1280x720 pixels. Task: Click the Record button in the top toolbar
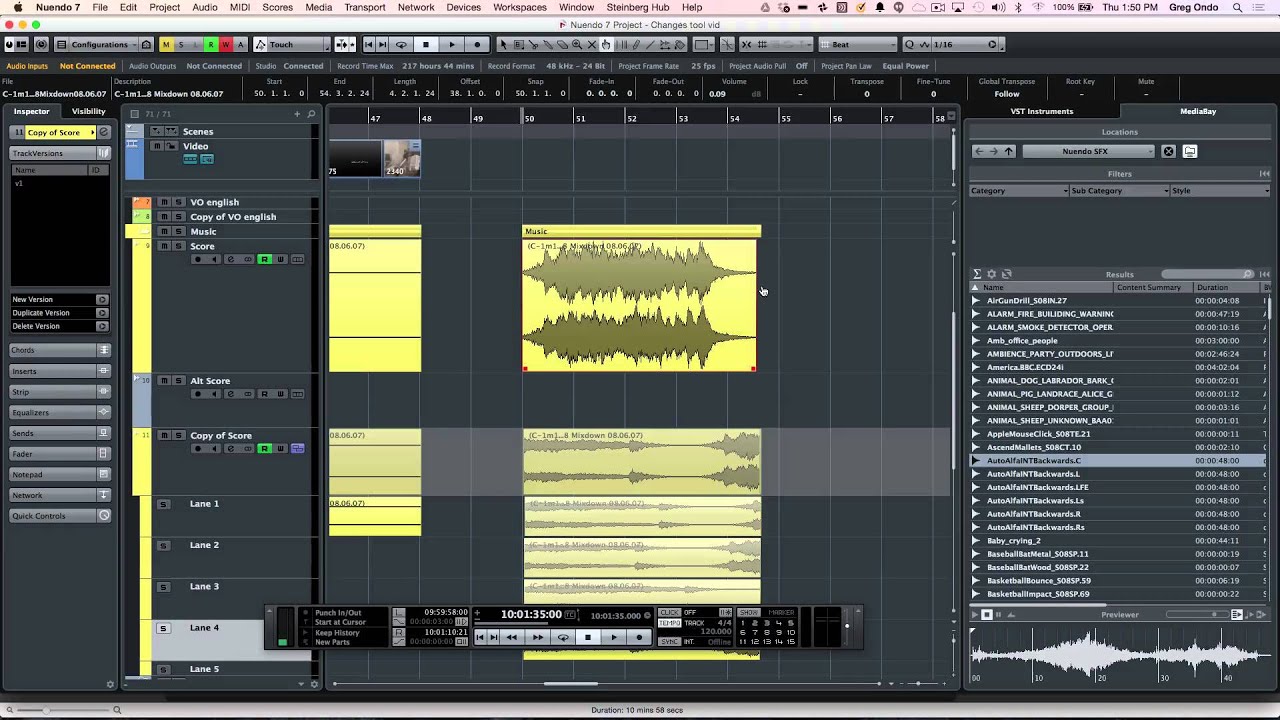477,45
